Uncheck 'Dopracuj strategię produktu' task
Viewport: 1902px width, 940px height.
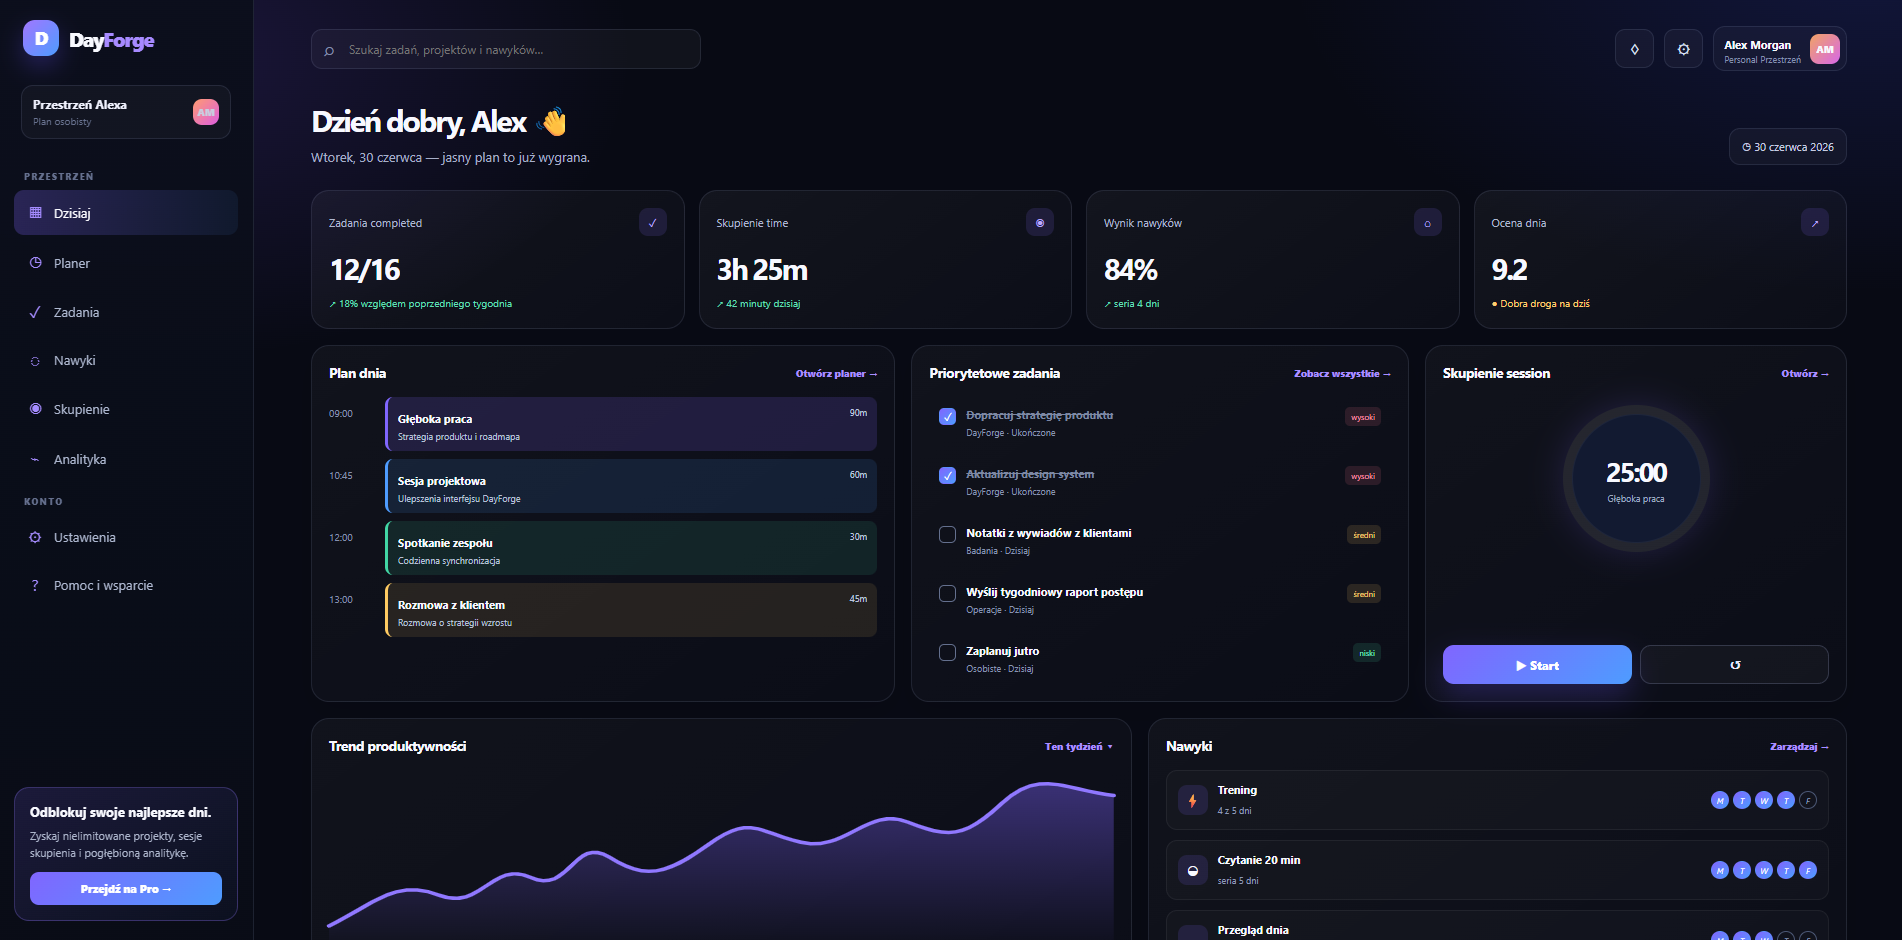947,416
